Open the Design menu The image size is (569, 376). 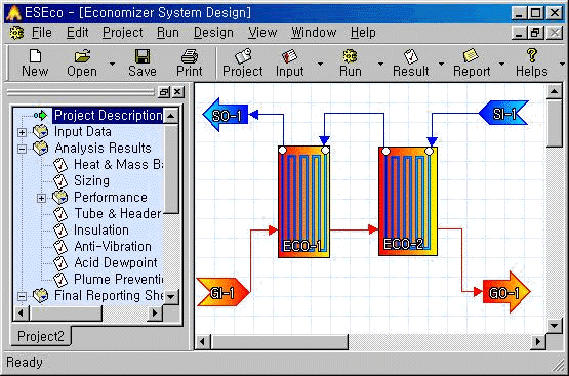pos(213,33)
